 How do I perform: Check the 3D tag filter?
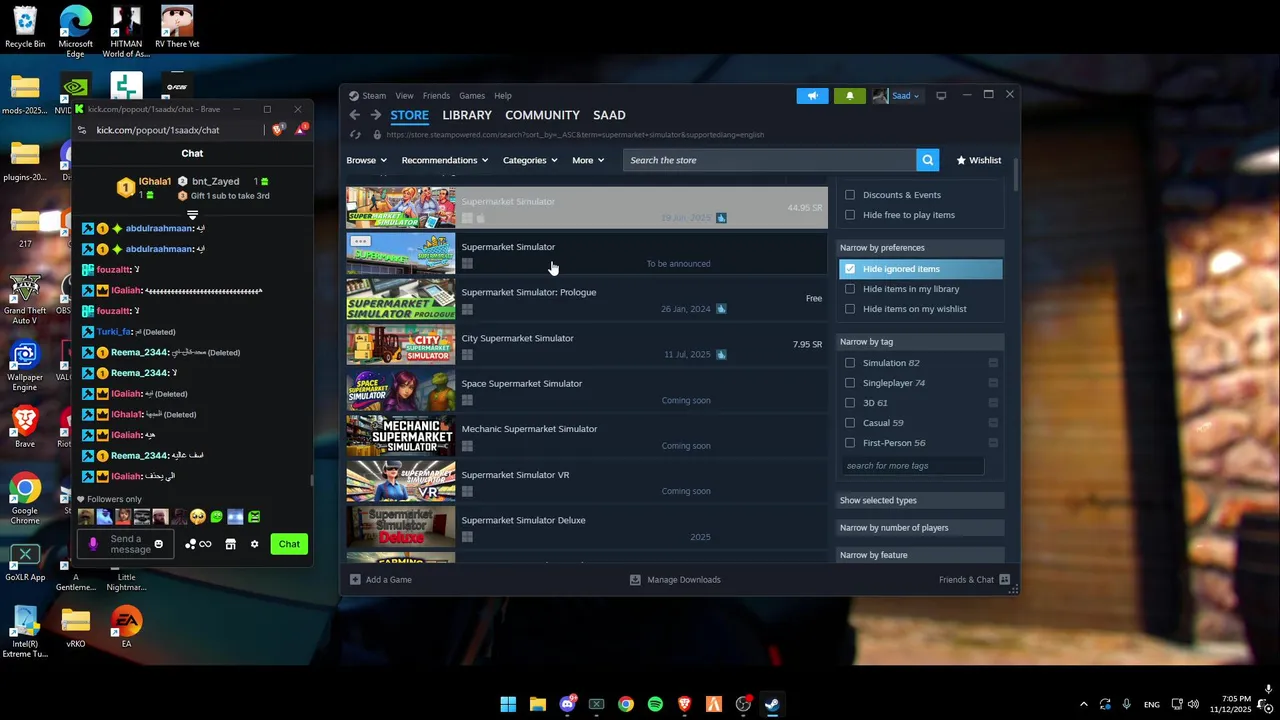tap(850, 403)
